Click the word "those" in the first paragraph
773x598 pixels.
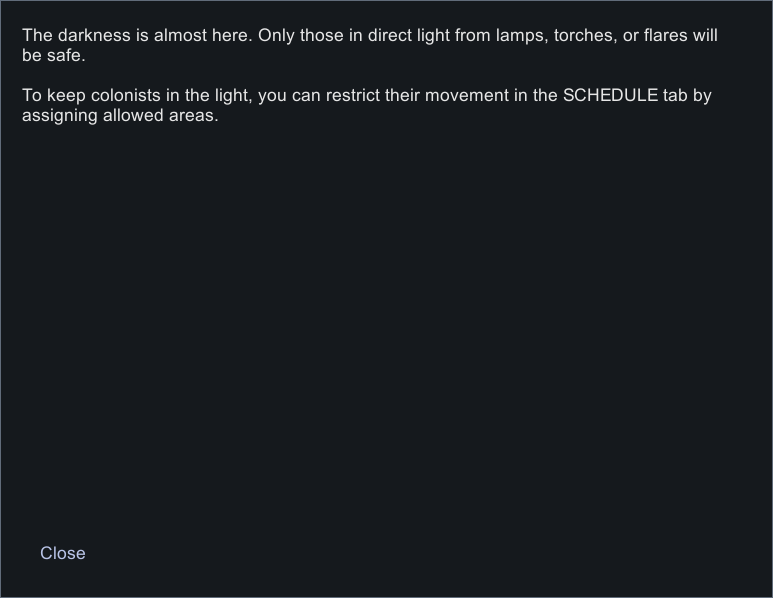point(322,36)
